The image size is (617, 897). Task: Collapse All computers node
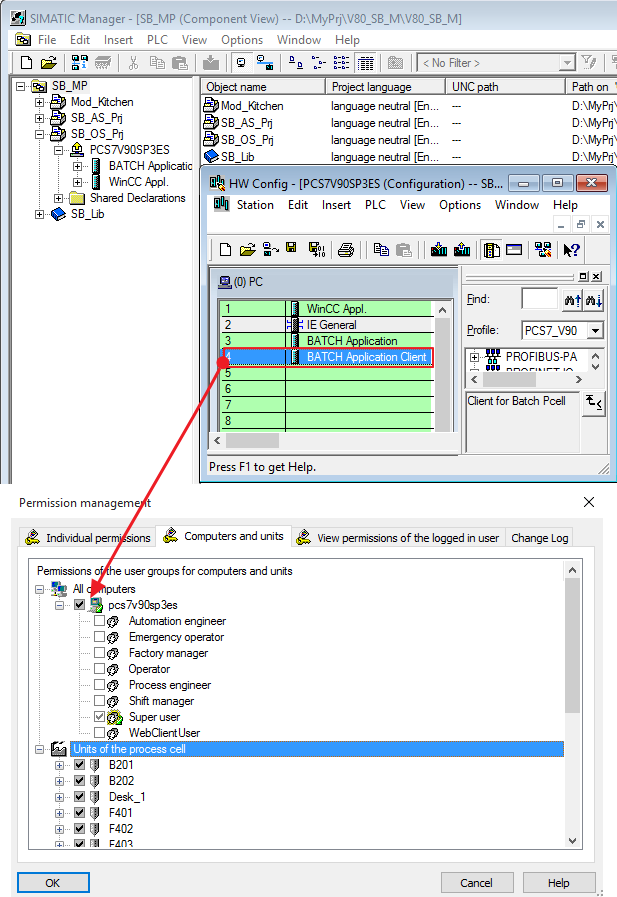pos(39,589)
